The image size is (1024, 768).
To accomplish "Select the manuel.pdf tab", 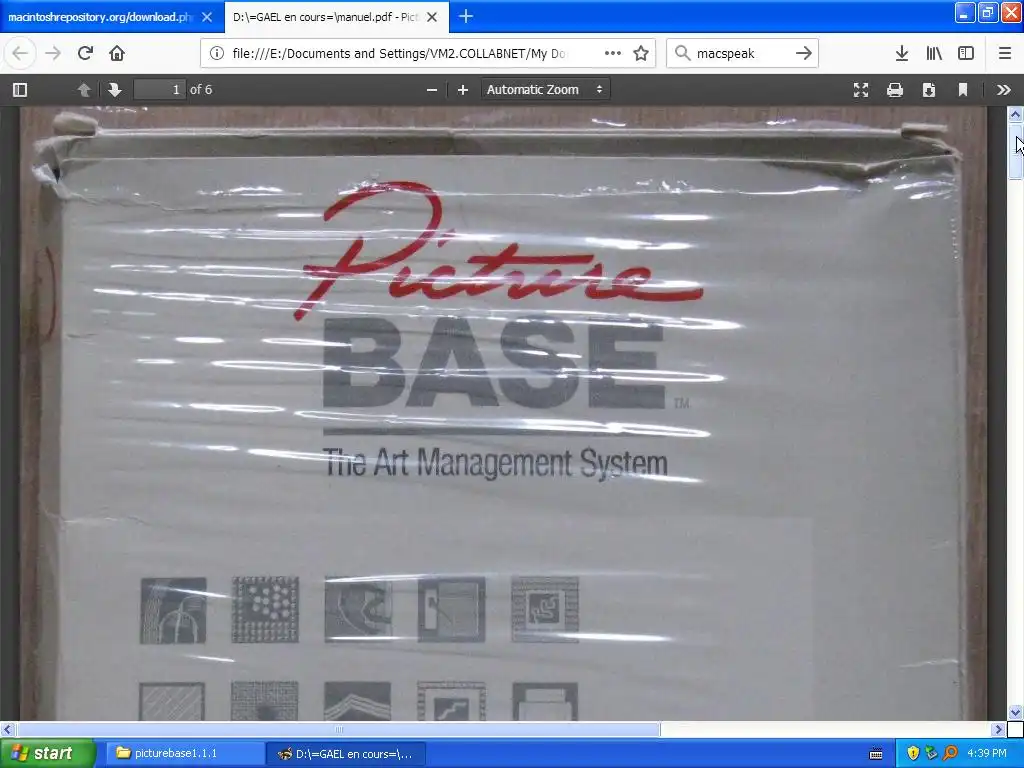I will [325, 17].
